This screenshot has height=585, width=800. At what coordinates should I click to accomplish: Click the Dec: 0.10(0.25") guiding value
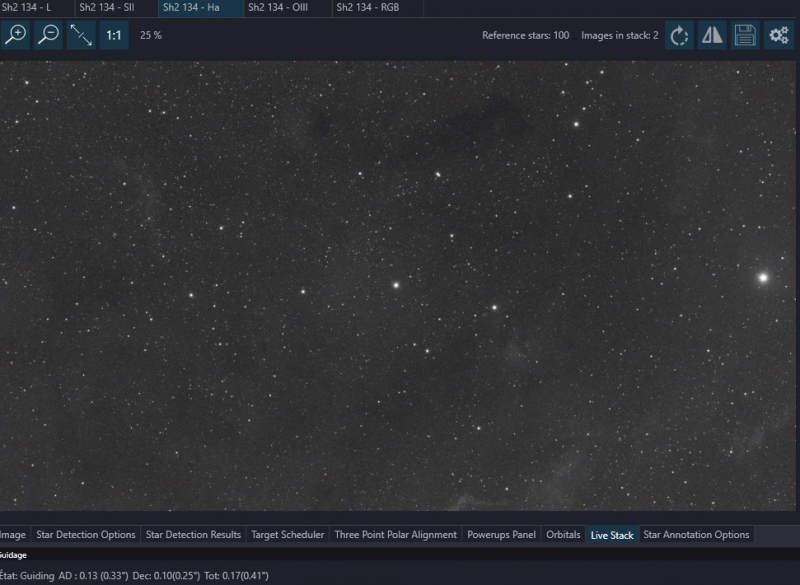166,575
